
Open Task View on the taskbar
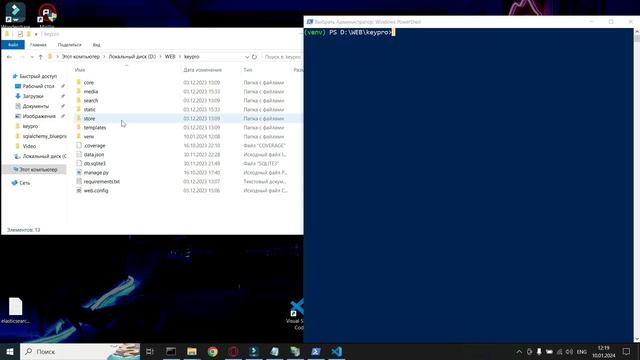point(150,351)
